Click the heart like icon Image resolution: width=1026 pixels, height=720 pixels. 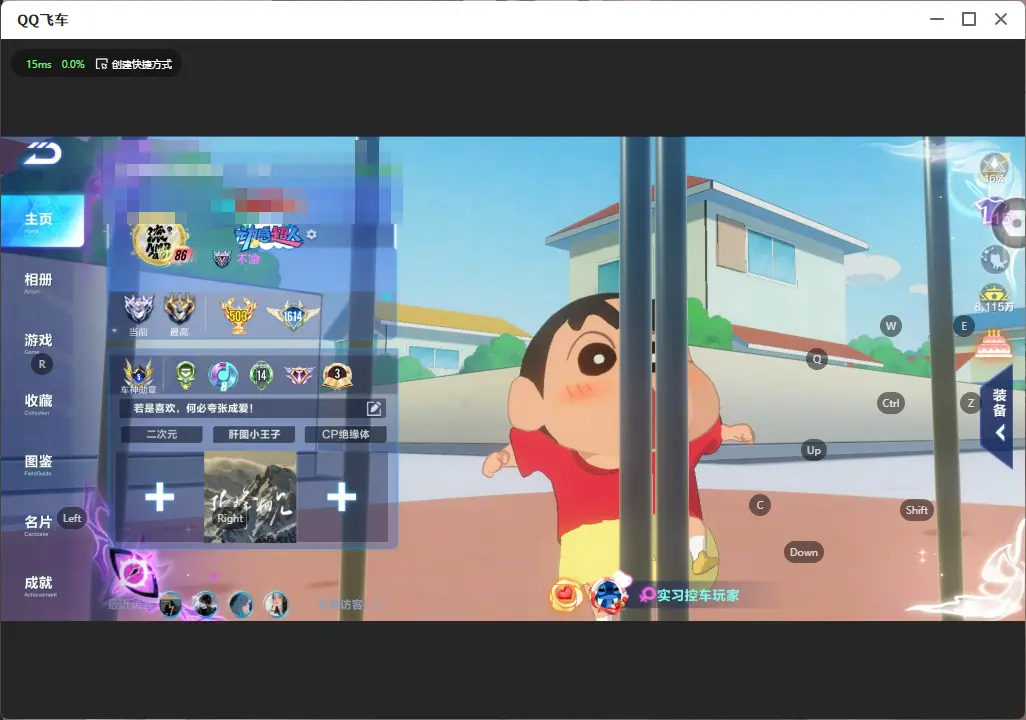565,596
